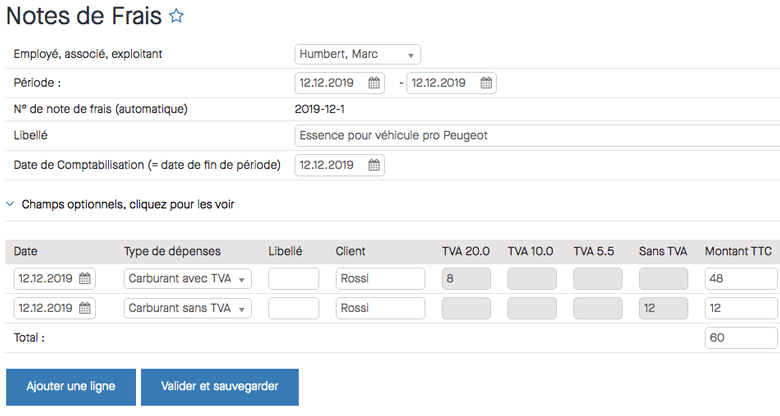Click the Ajouter une ligne button

(71, 387)
